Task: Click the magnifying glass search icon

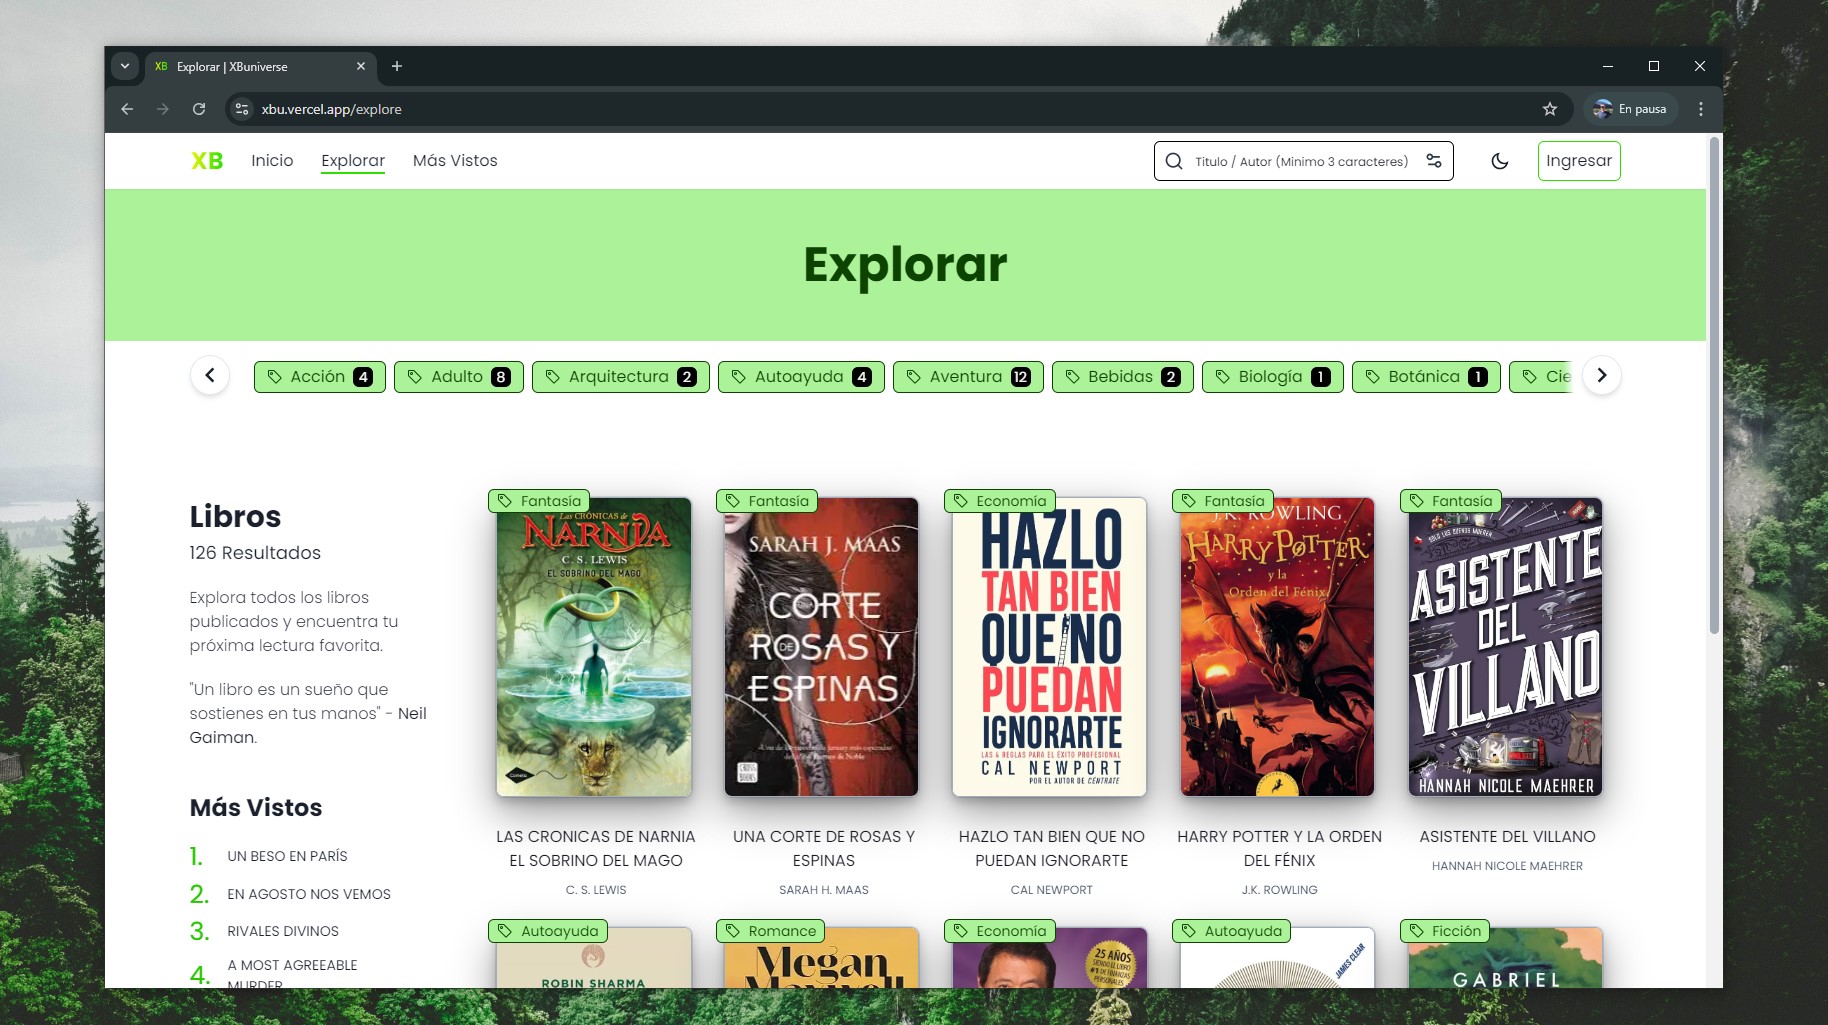Action: (x=1174, y=161)
